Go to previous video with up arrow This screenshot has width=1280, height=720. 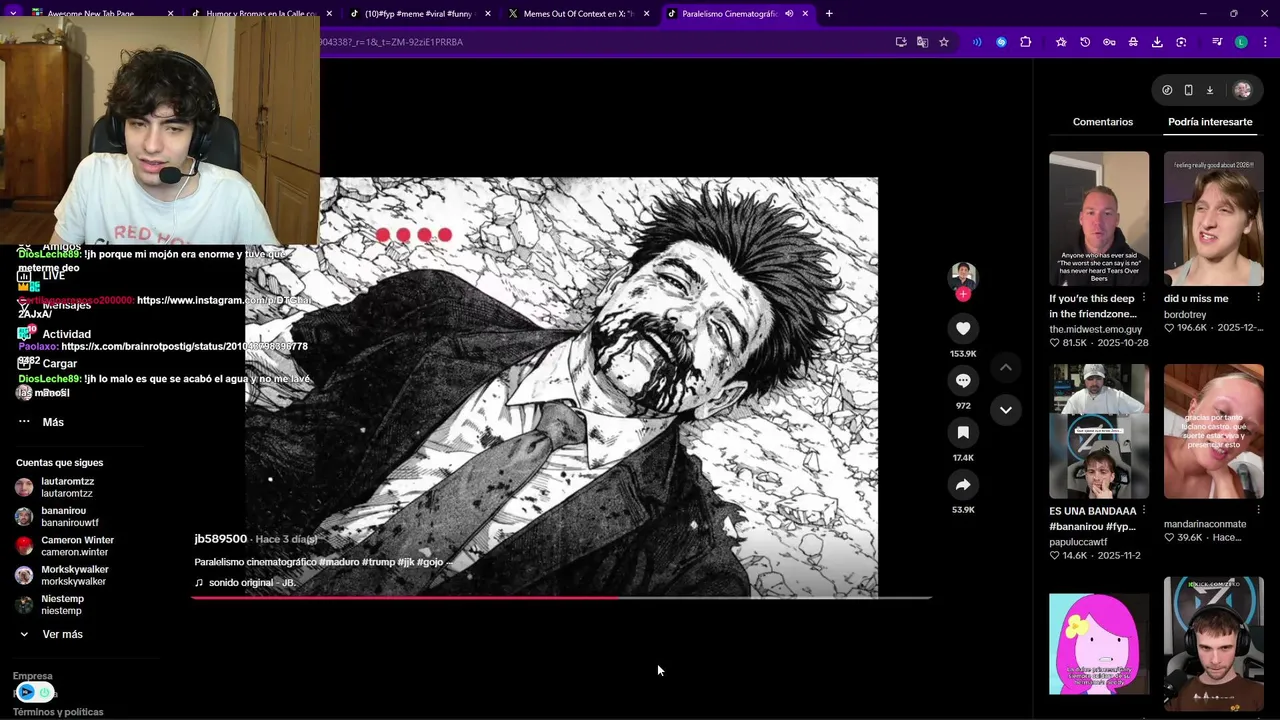(1006, 368)
